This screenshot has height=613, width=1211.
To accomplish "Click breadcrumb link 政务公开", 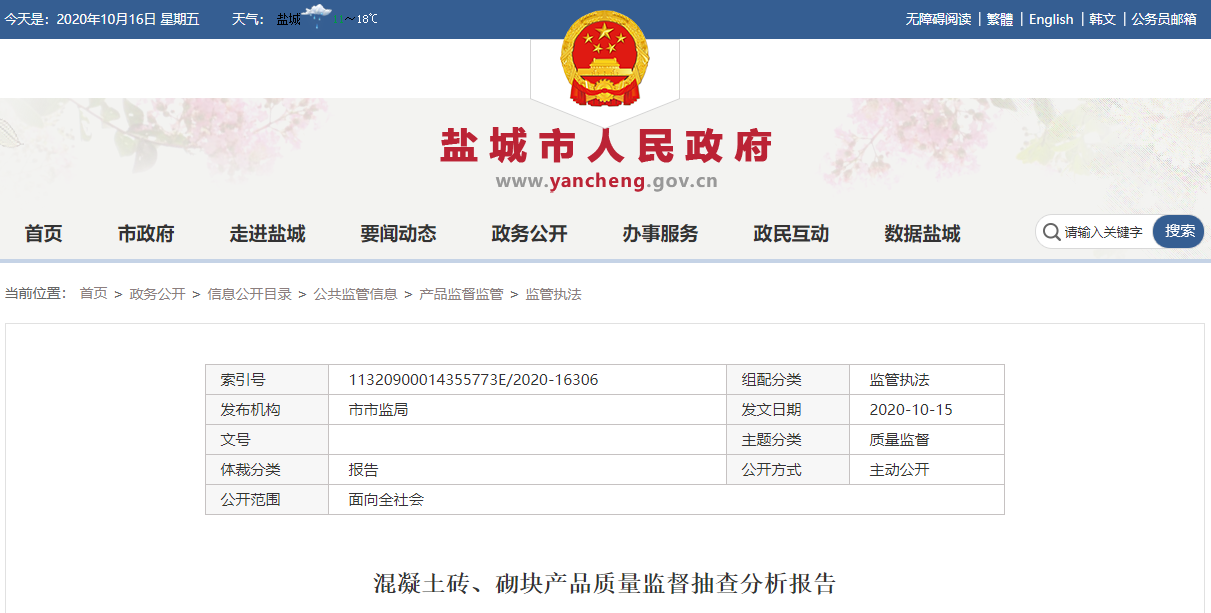I will point(157,294).
